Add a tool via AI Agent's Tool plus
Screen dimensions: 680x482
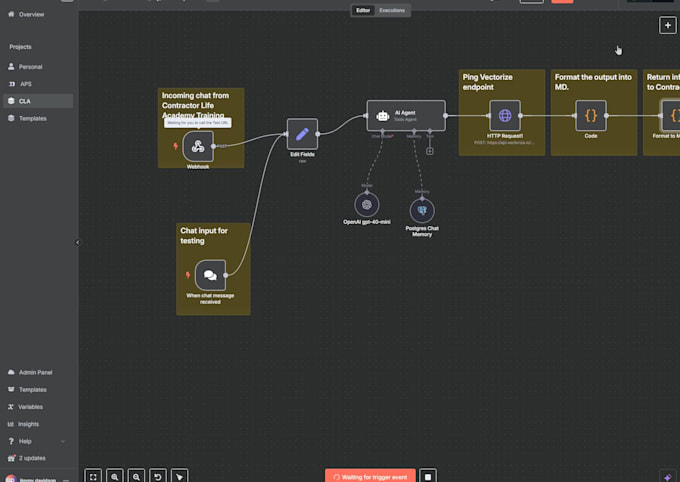click(x=429, y=151)
